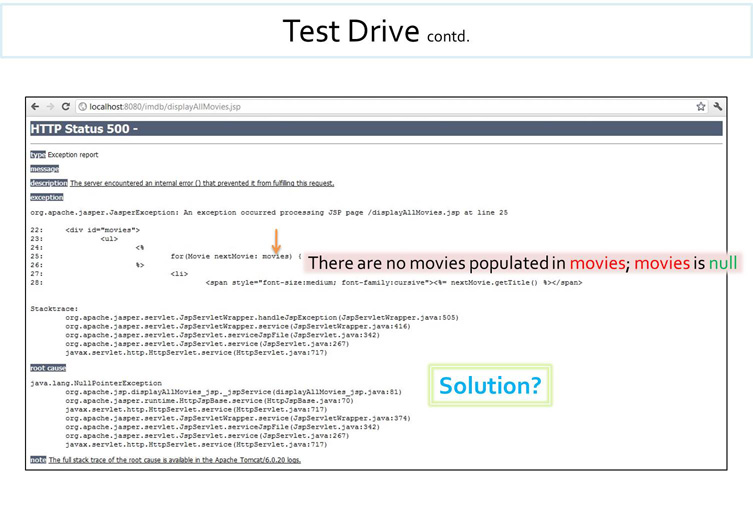Open the wrench settings menu
The width and height of the screenshot is (753, 514).
tap(717, 106)
